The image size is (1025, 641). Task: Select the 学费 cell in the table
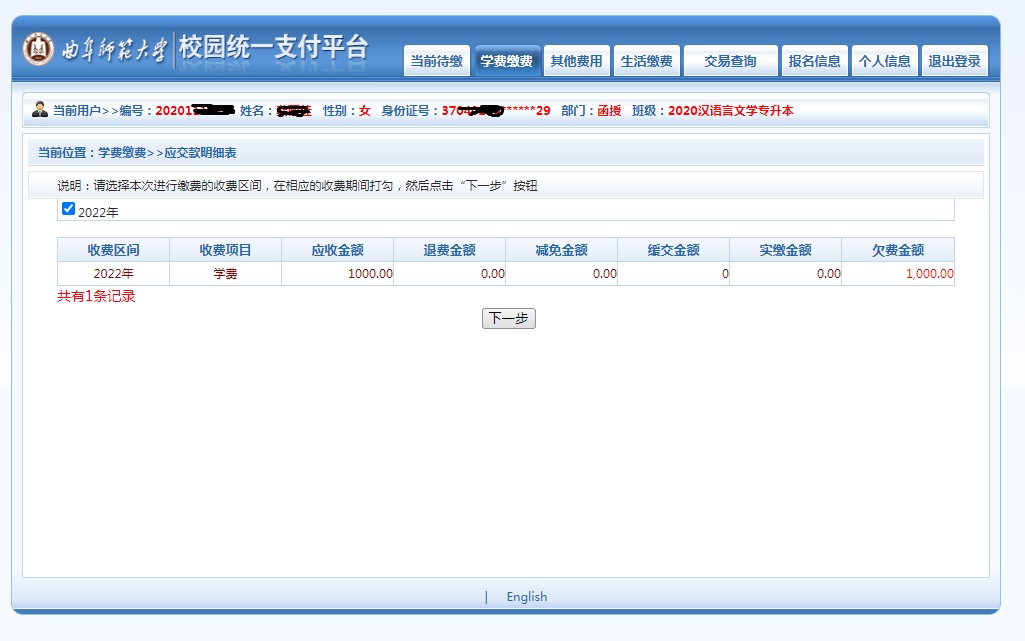coord(225,274)
